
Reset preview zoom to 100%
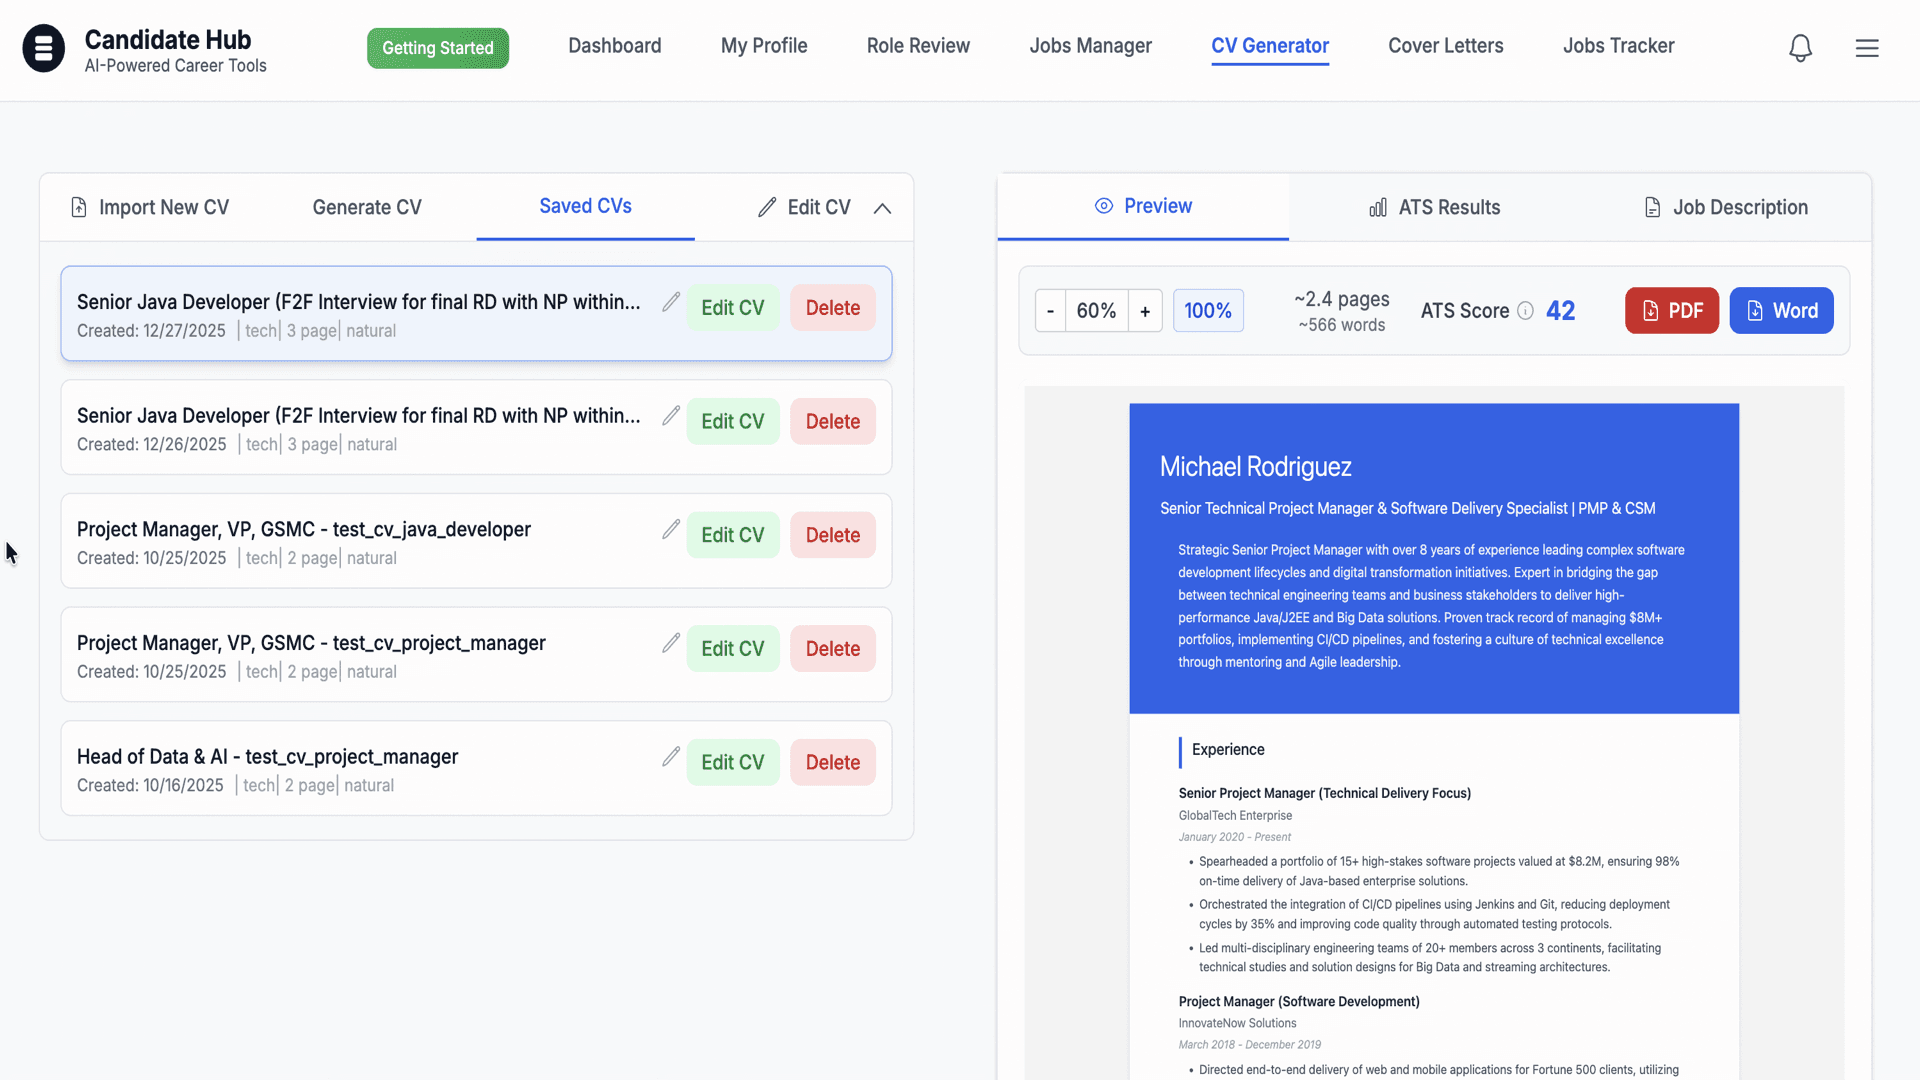tap(1208, 311)
